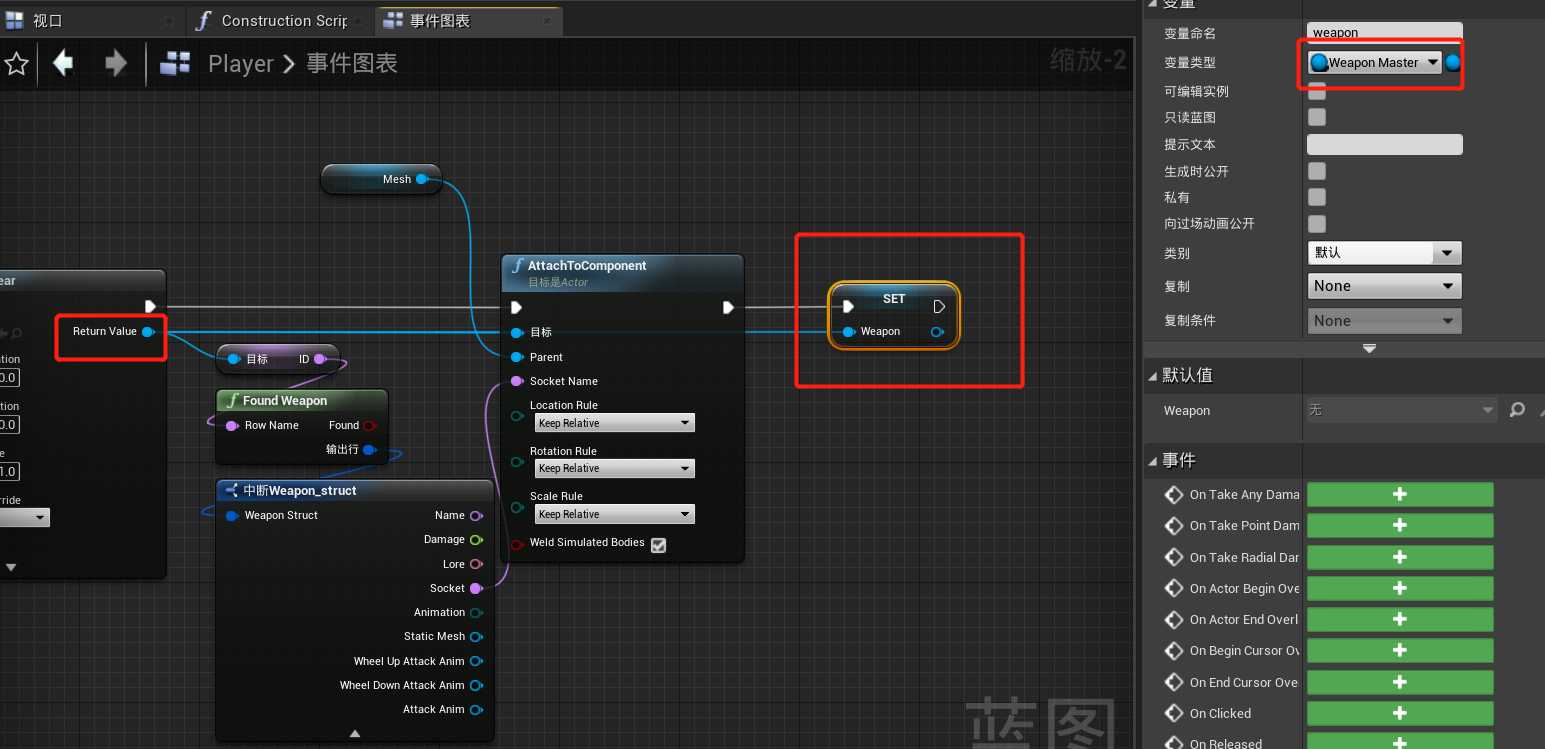Click AttachToComponent execution input pin
Screen dimensions: 1545x749
pos(516,307)
